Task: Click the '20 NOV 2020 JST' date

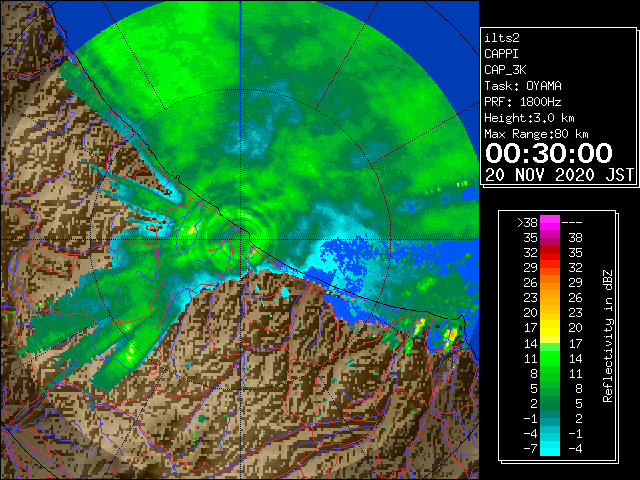Action: pos(559,175)
